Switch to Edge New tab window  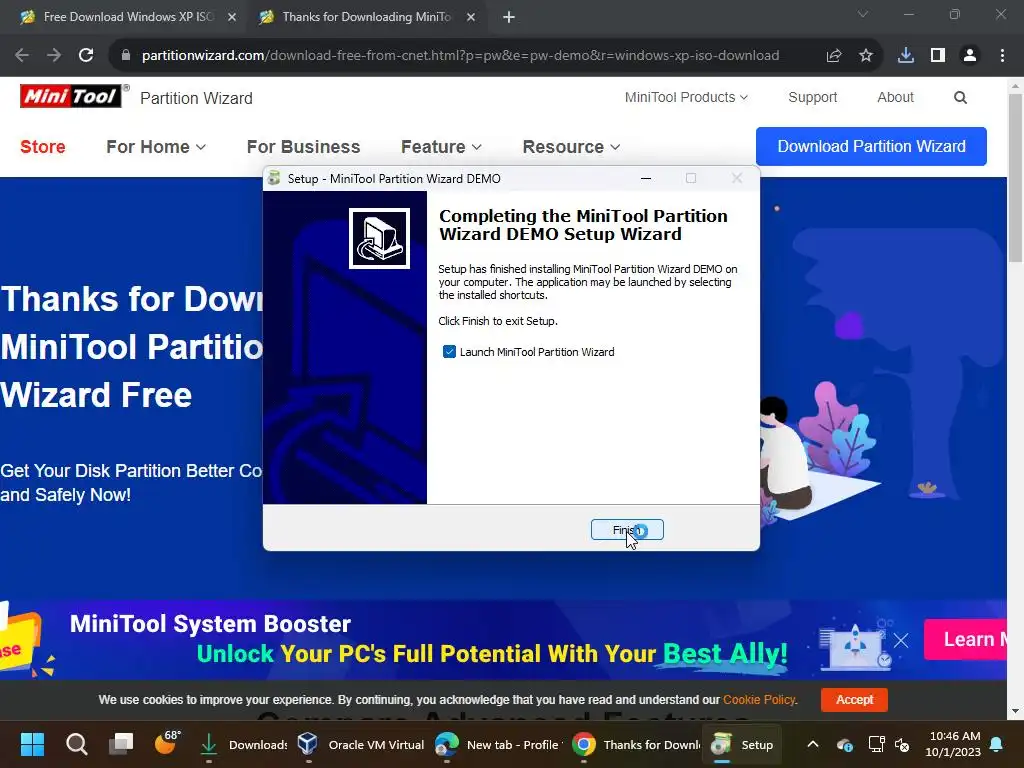pyautogui.click(x=499, y=744)
